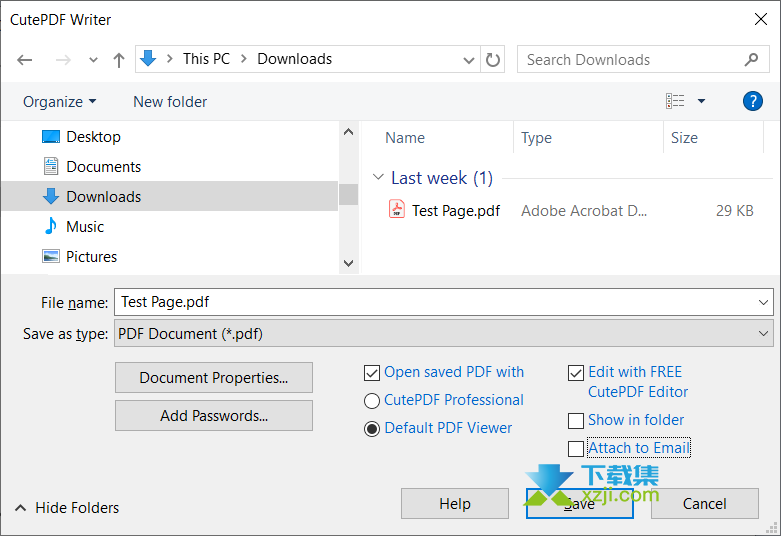Click the PDF icon of Test Page.pdf

396,209
